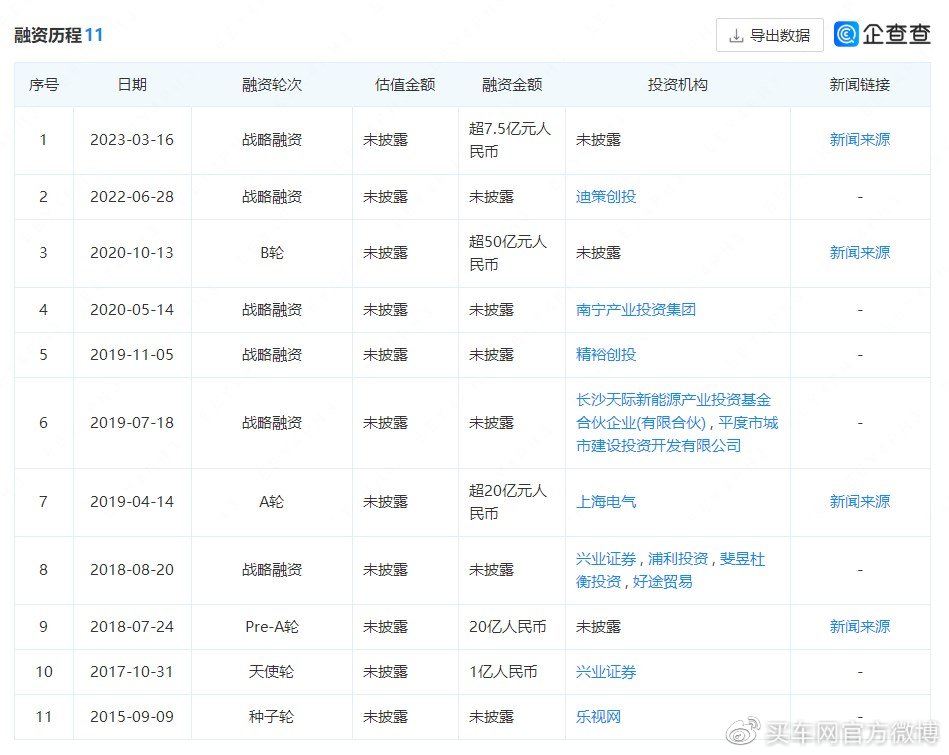Open 兴业证券 link in 2018-08-20 row

[x=606, y=559]
